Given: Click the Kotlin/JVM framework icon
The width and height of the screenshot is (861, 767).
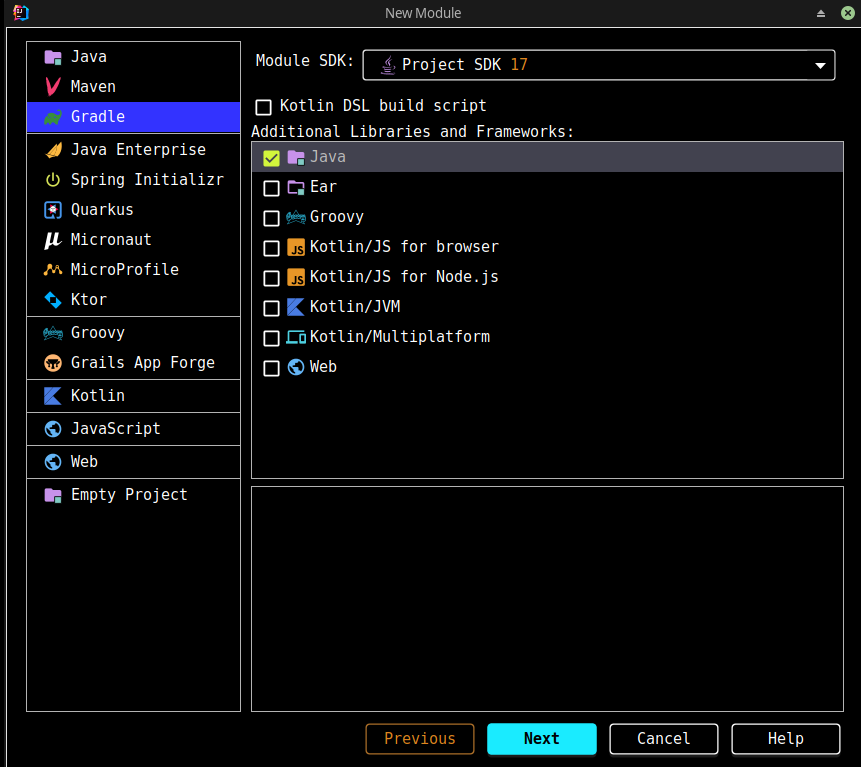Looking at the screenshot, I should pos(296,307).
